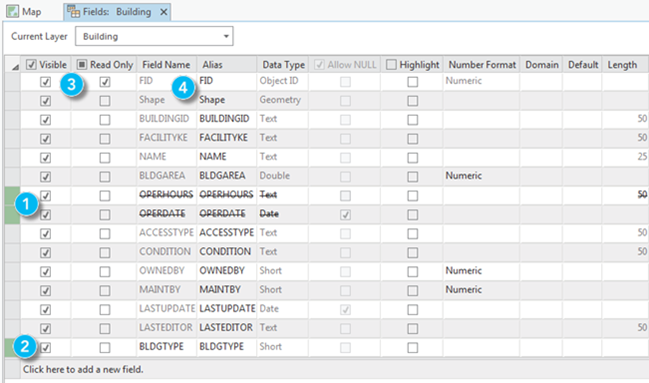Open Number Format cell for BLDGAREA
This screenshot has height=383, width=649.
pyautogui.click(x=481, y=176)
